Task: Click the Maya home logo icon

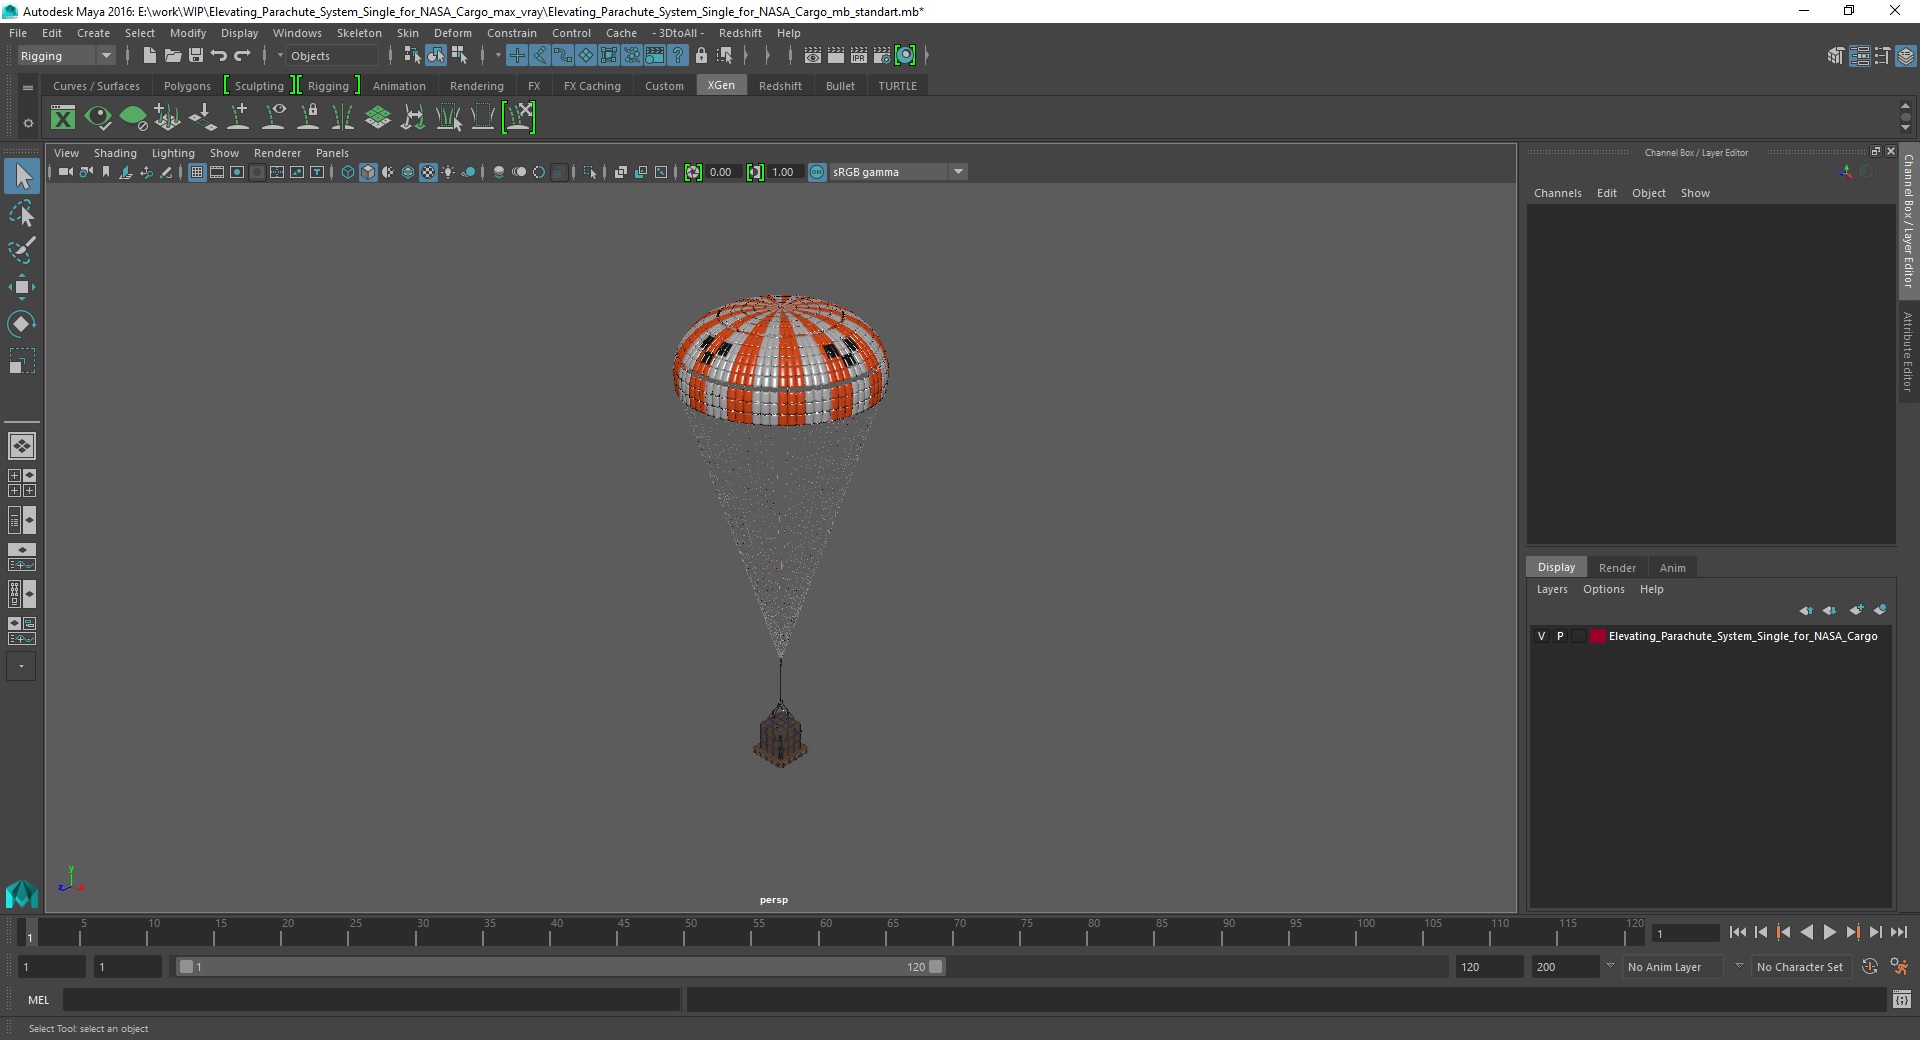Action: 21,893
